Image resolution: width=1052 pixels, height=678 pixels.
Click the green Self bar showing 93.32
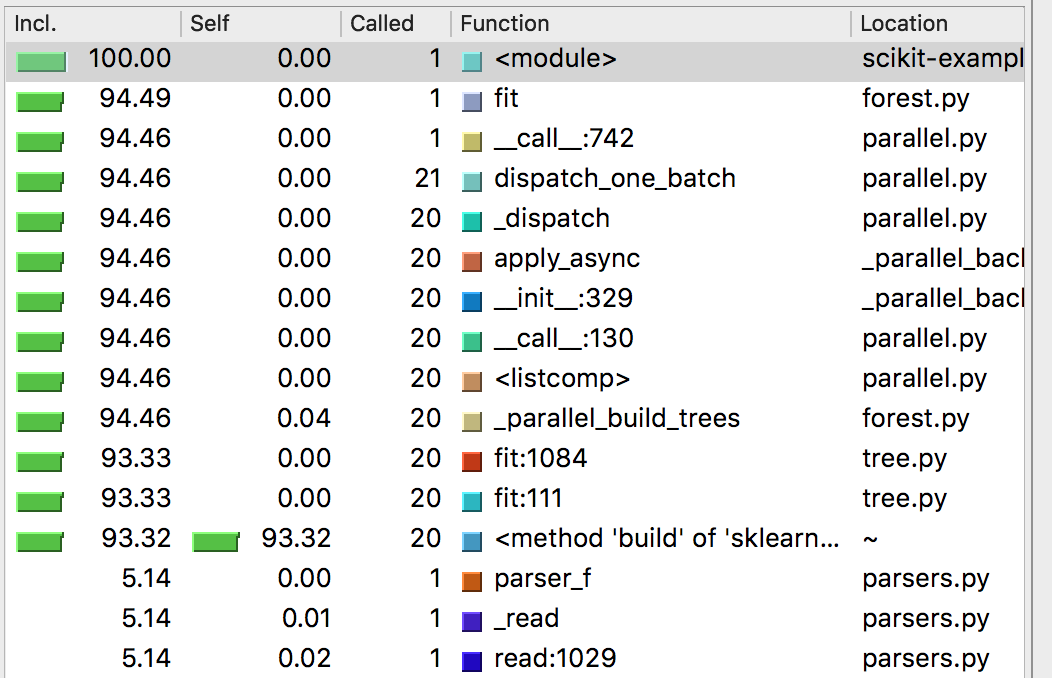(215, 542)
